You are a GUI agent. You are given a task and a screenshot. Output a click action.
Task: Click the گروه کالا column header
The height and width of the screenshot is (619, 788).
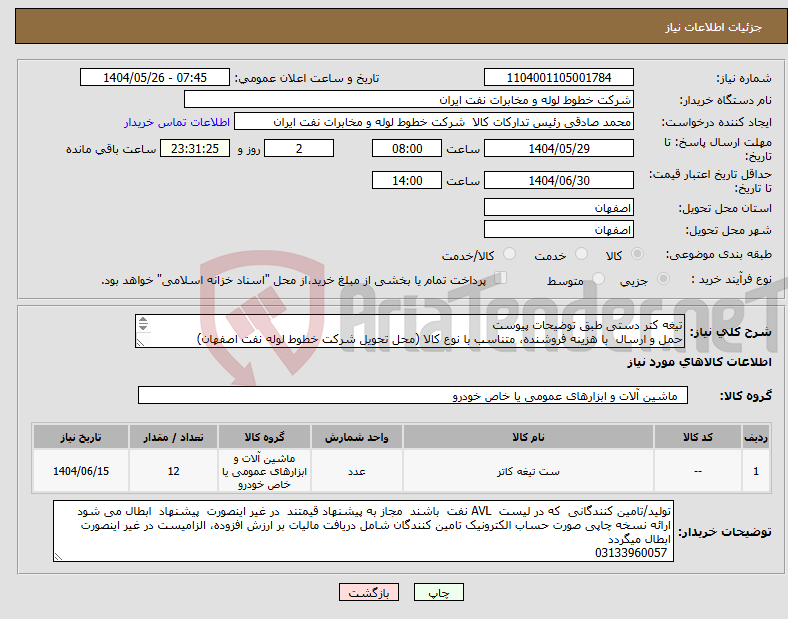(x=264, y=437)
